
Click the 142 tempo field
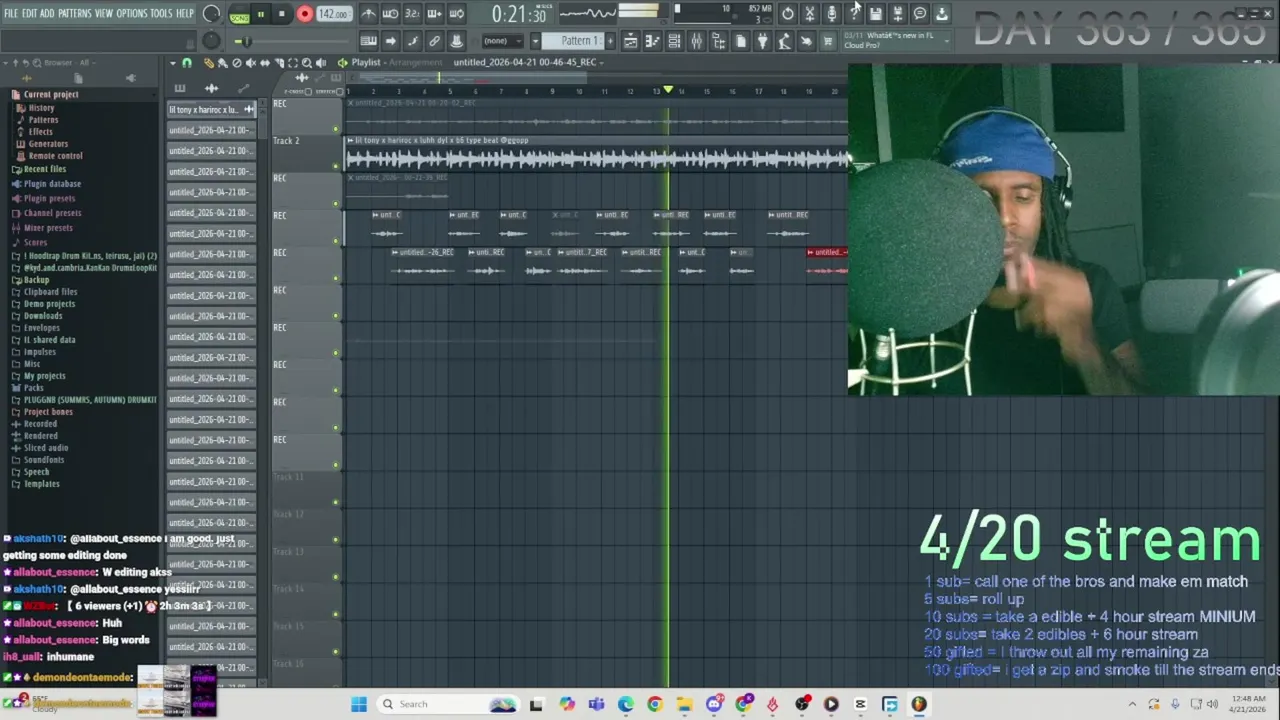333,14
